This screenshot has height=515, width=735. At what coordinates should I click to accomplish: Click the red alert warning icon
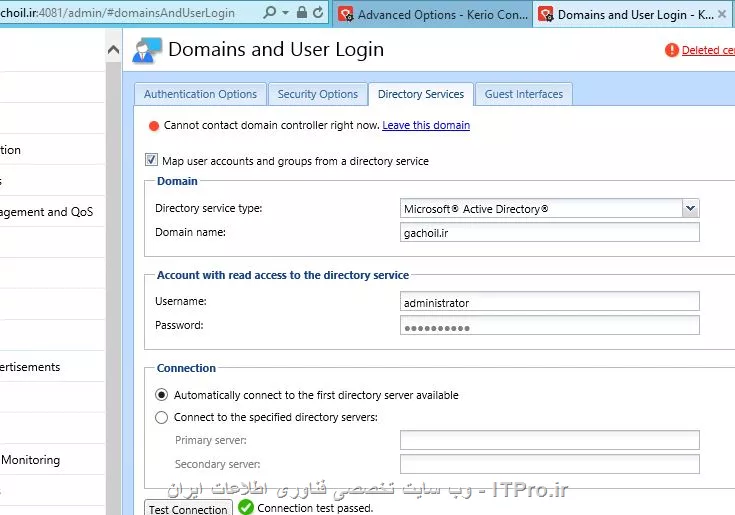672,50
